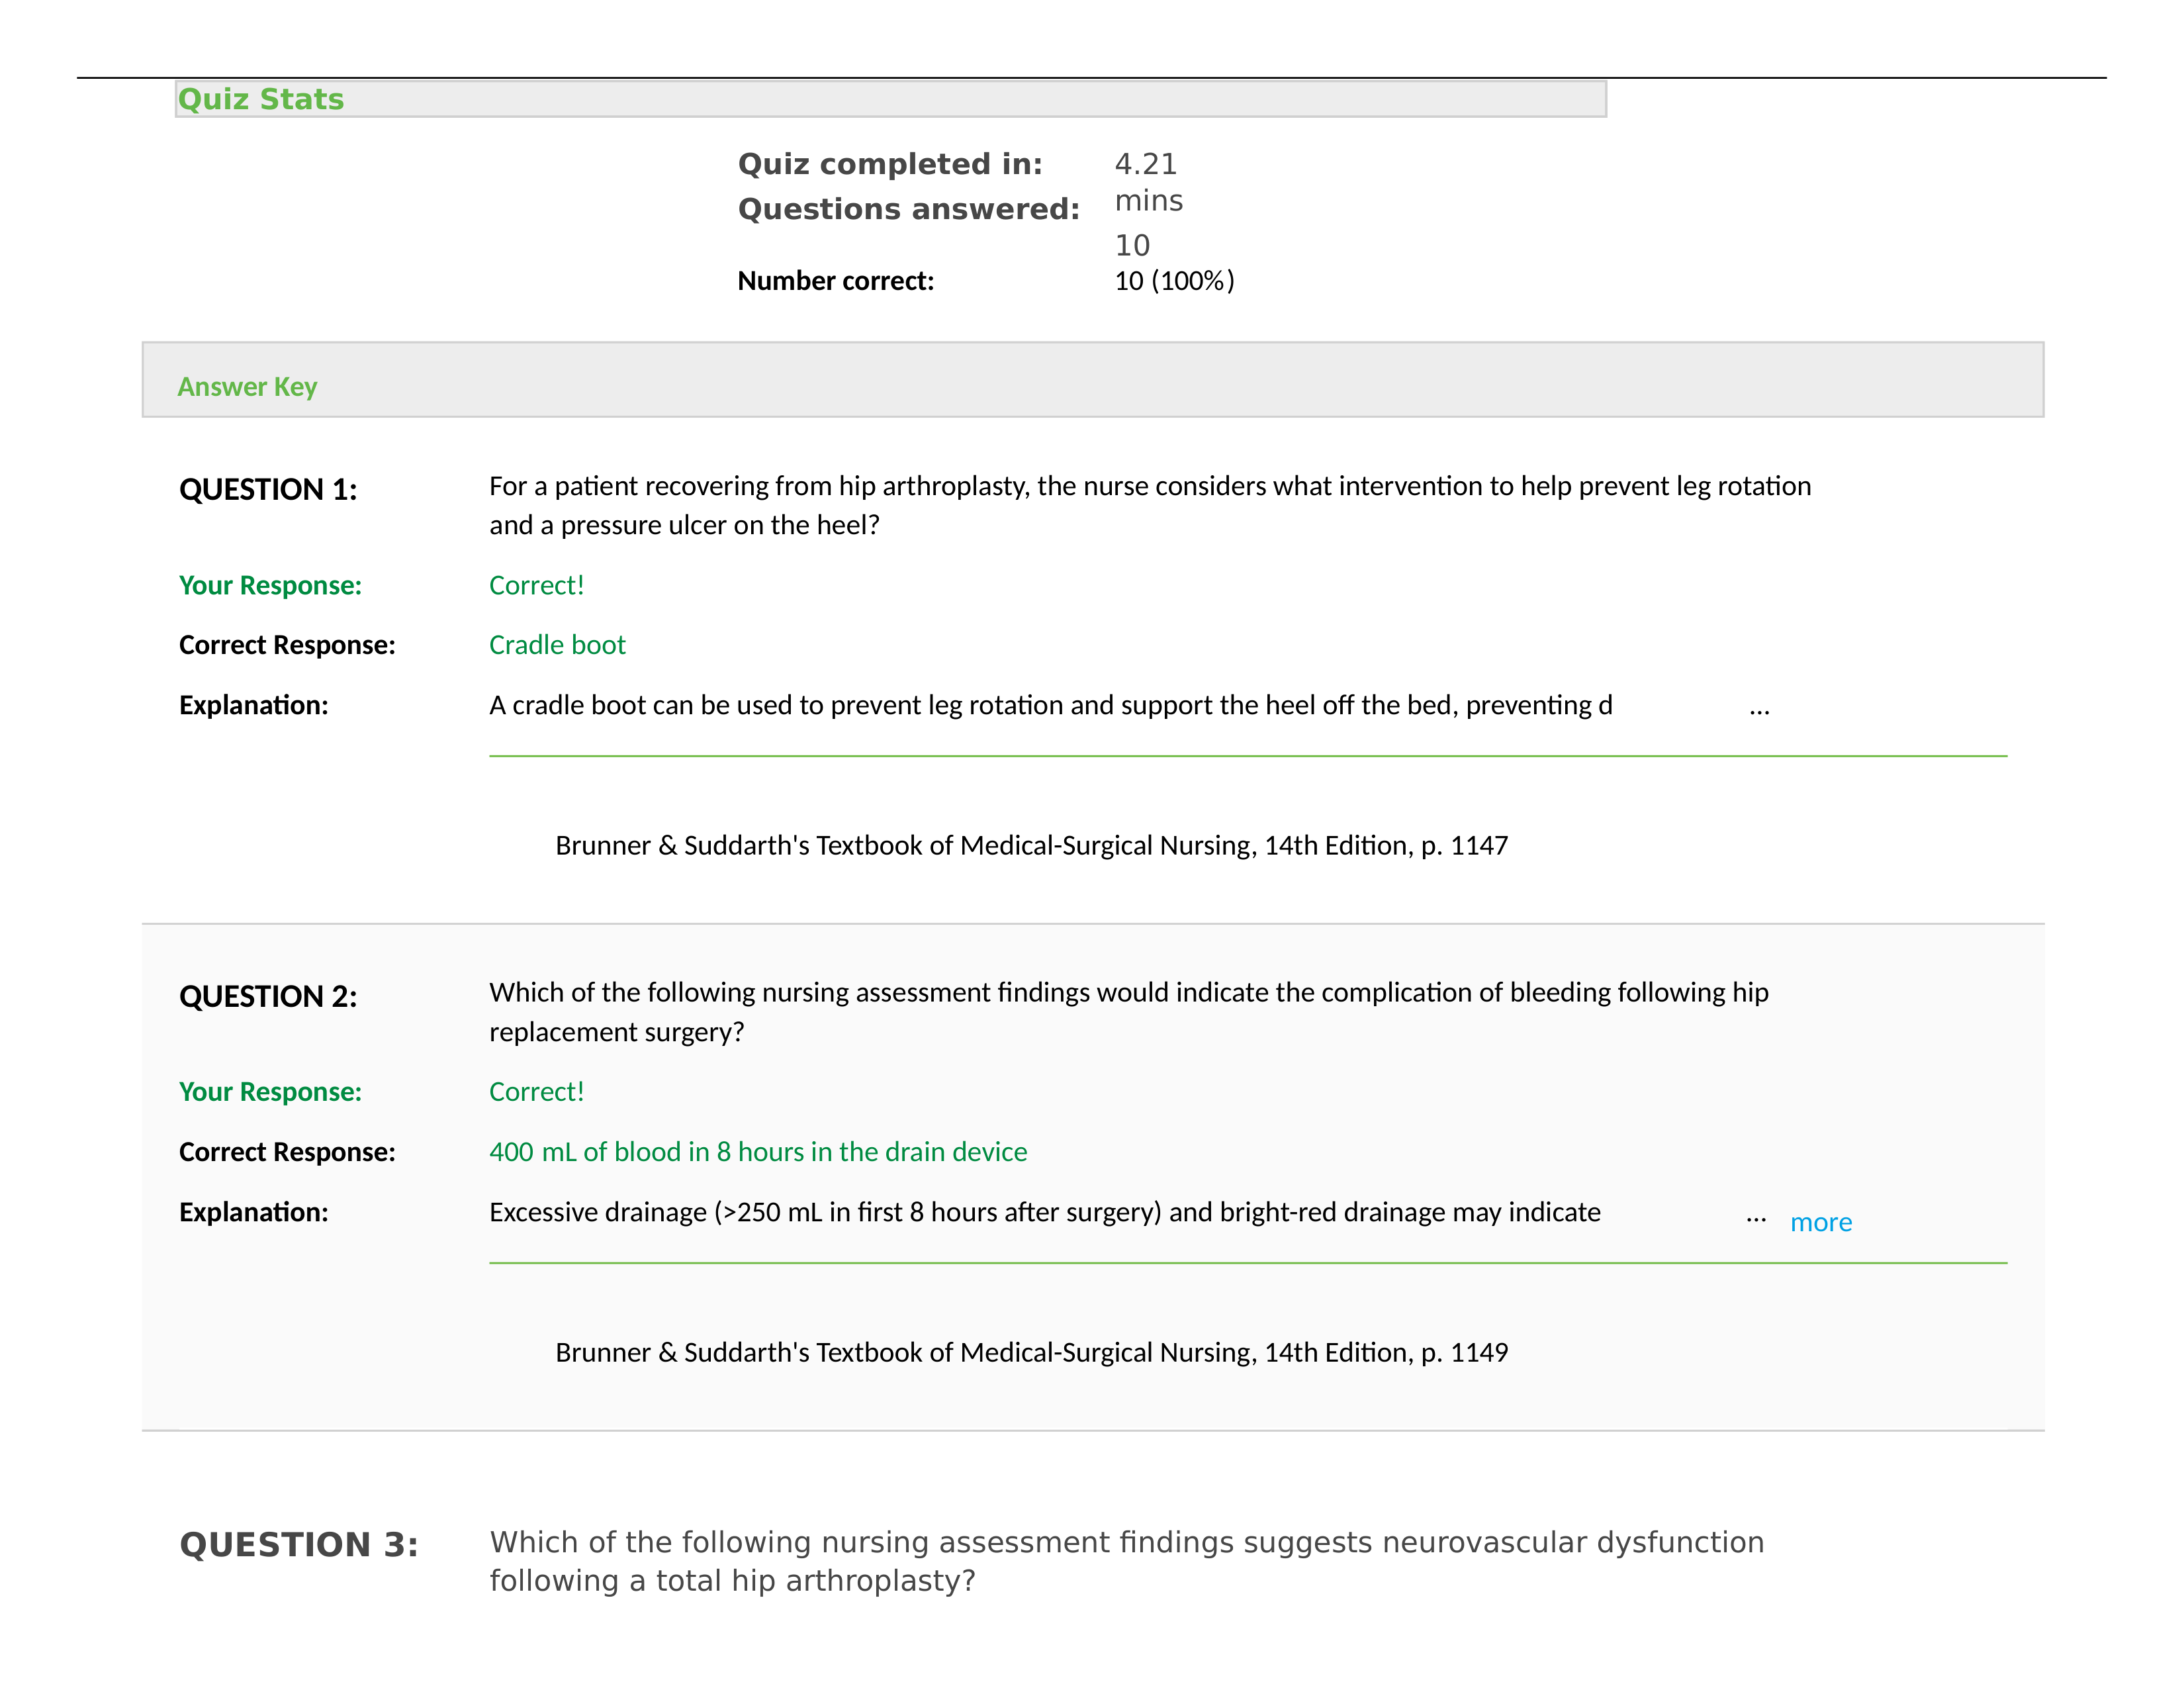Click the '4.21 mins' completion time value
The image size is (2184, 1688).
click(x=1148, y=182)
